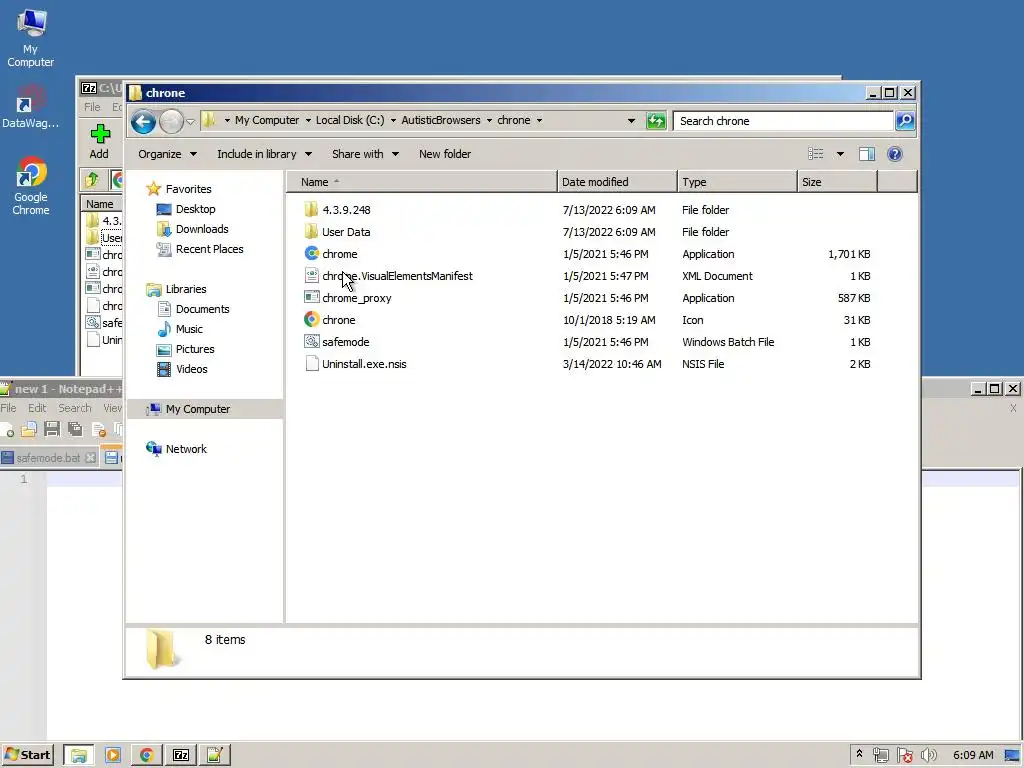Expand the address bar history dropdown
Image resolution: width=1024 pixels, height=768 pixels.
point(631,121)
